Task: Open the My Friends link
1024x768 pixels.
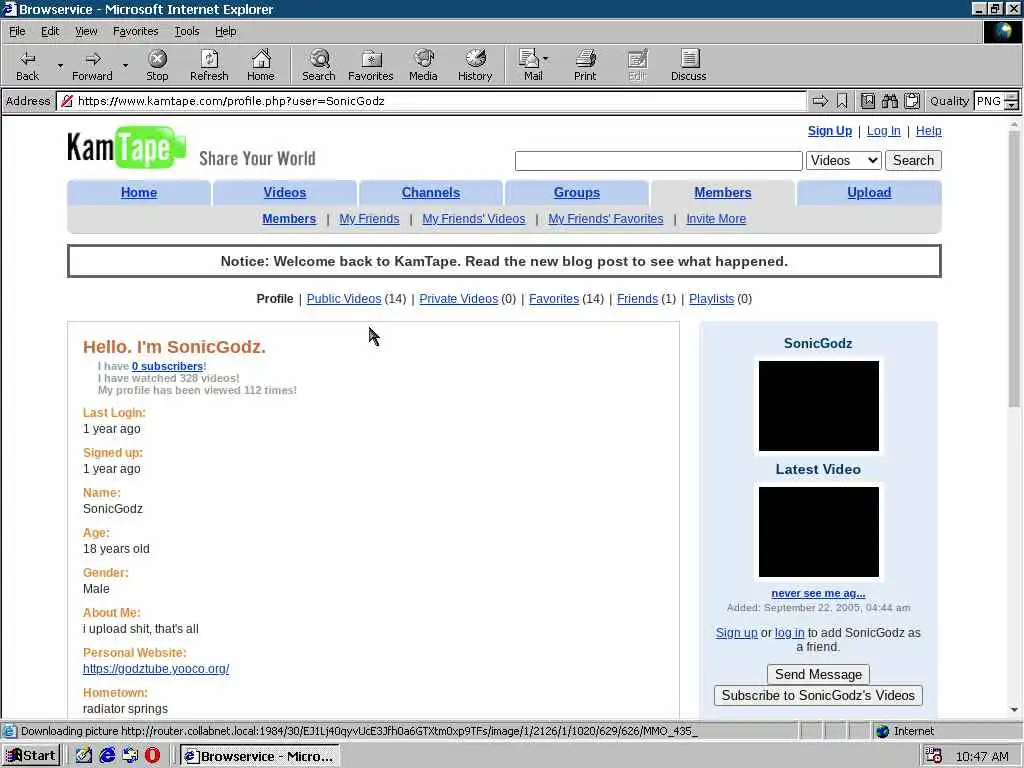Action: [369, 219]
